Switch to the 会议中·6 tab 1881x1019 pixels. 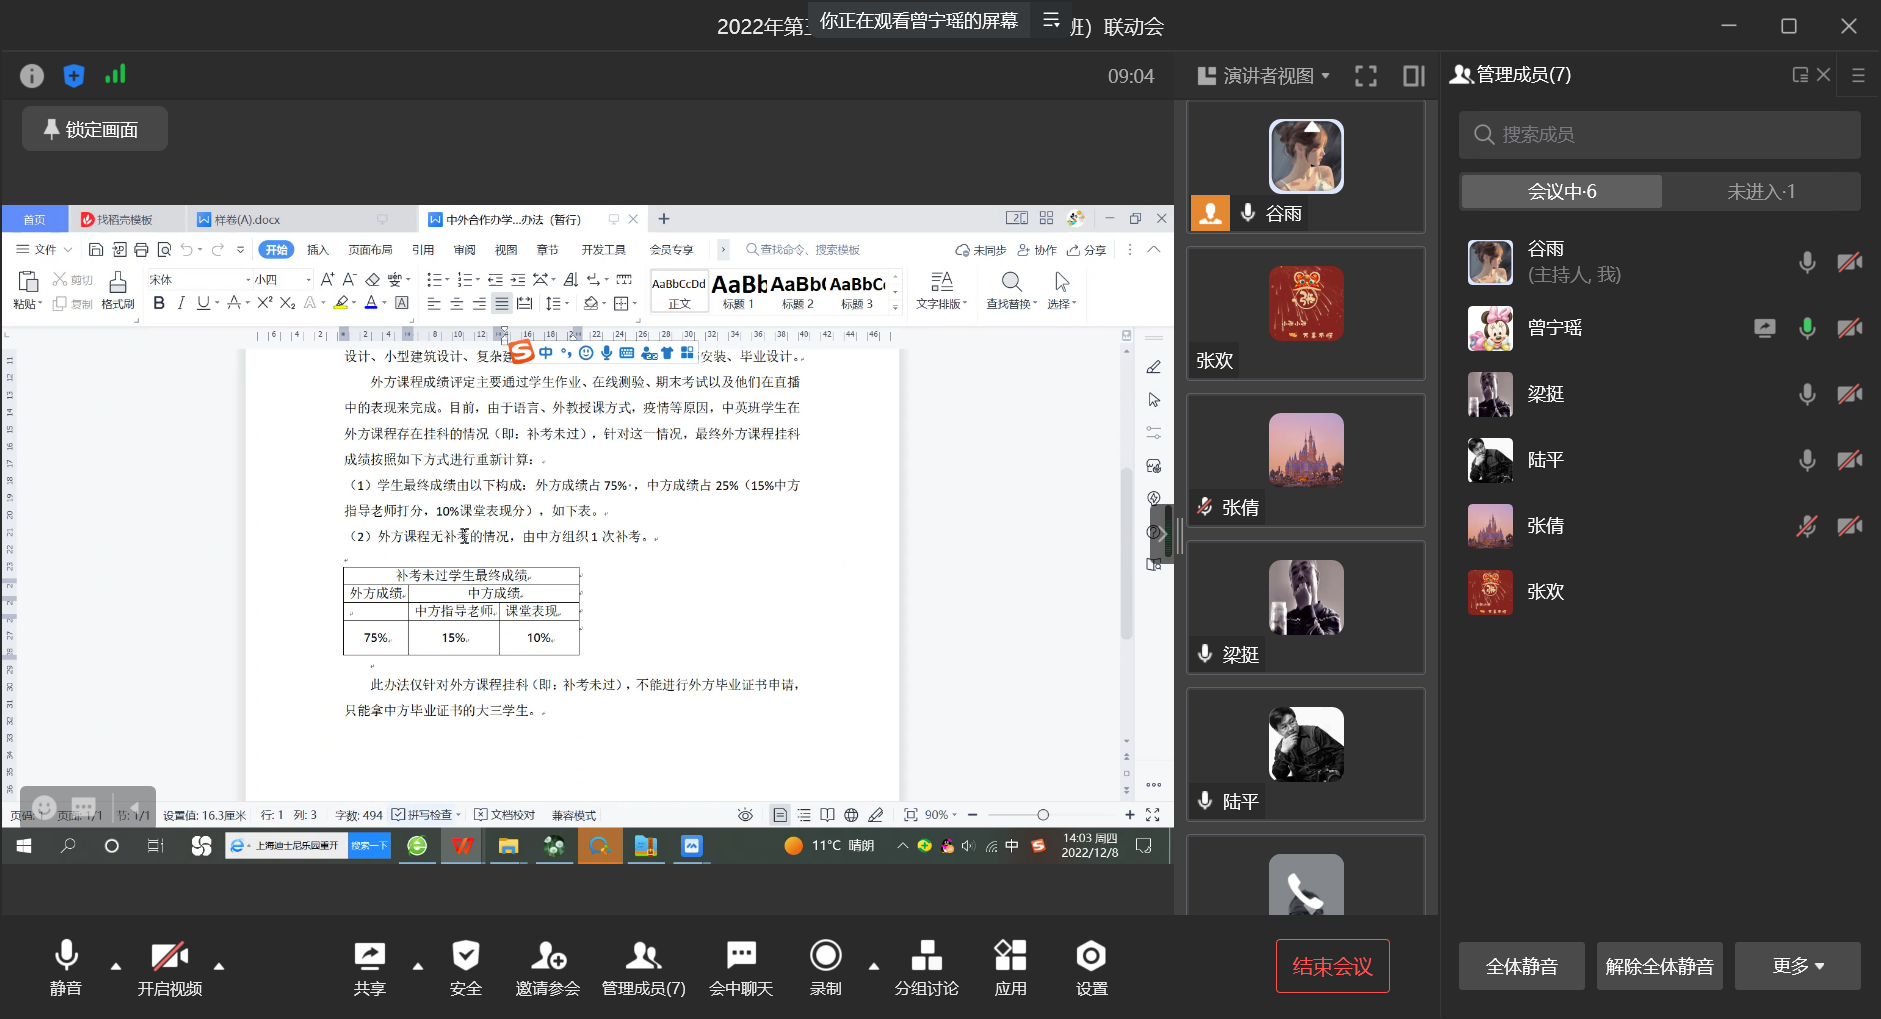tap(1562, 192)
